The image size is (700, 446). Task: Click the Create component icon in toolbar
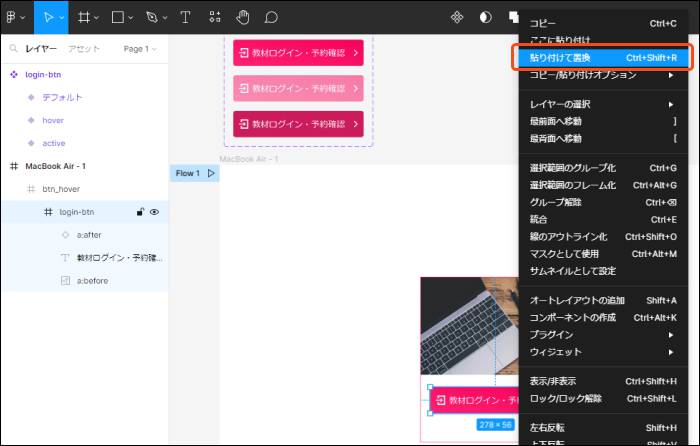457,17
